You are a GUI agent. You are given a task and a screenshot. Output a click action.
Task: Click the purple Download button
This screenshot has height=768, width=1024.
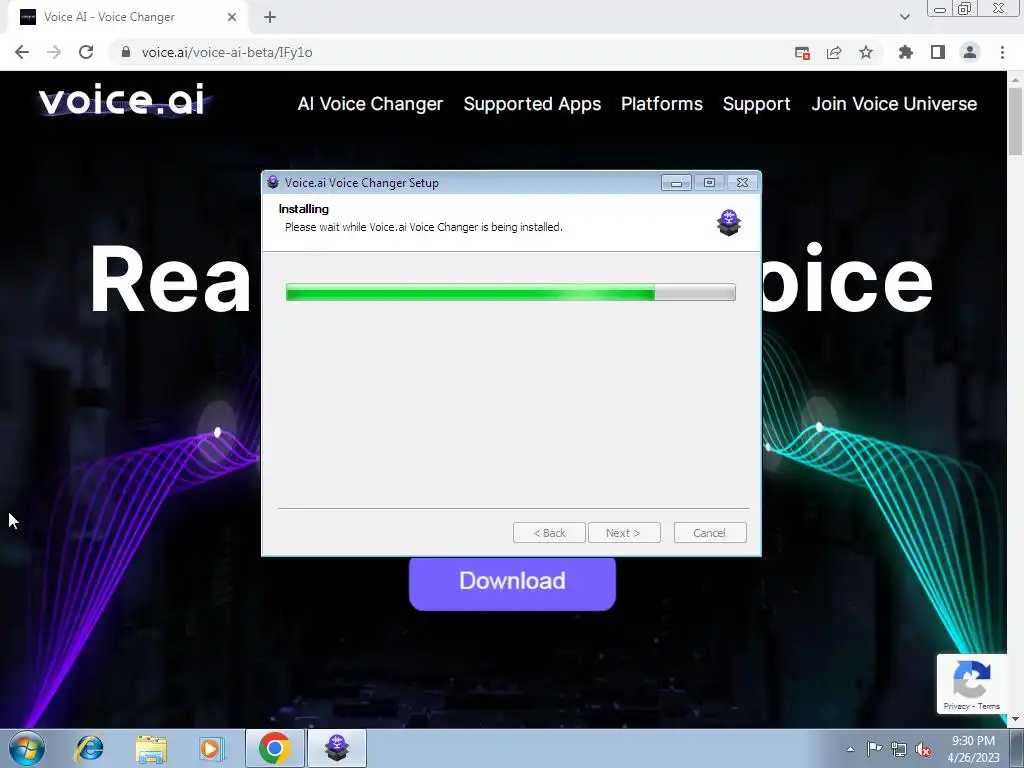tap(512, 583)
